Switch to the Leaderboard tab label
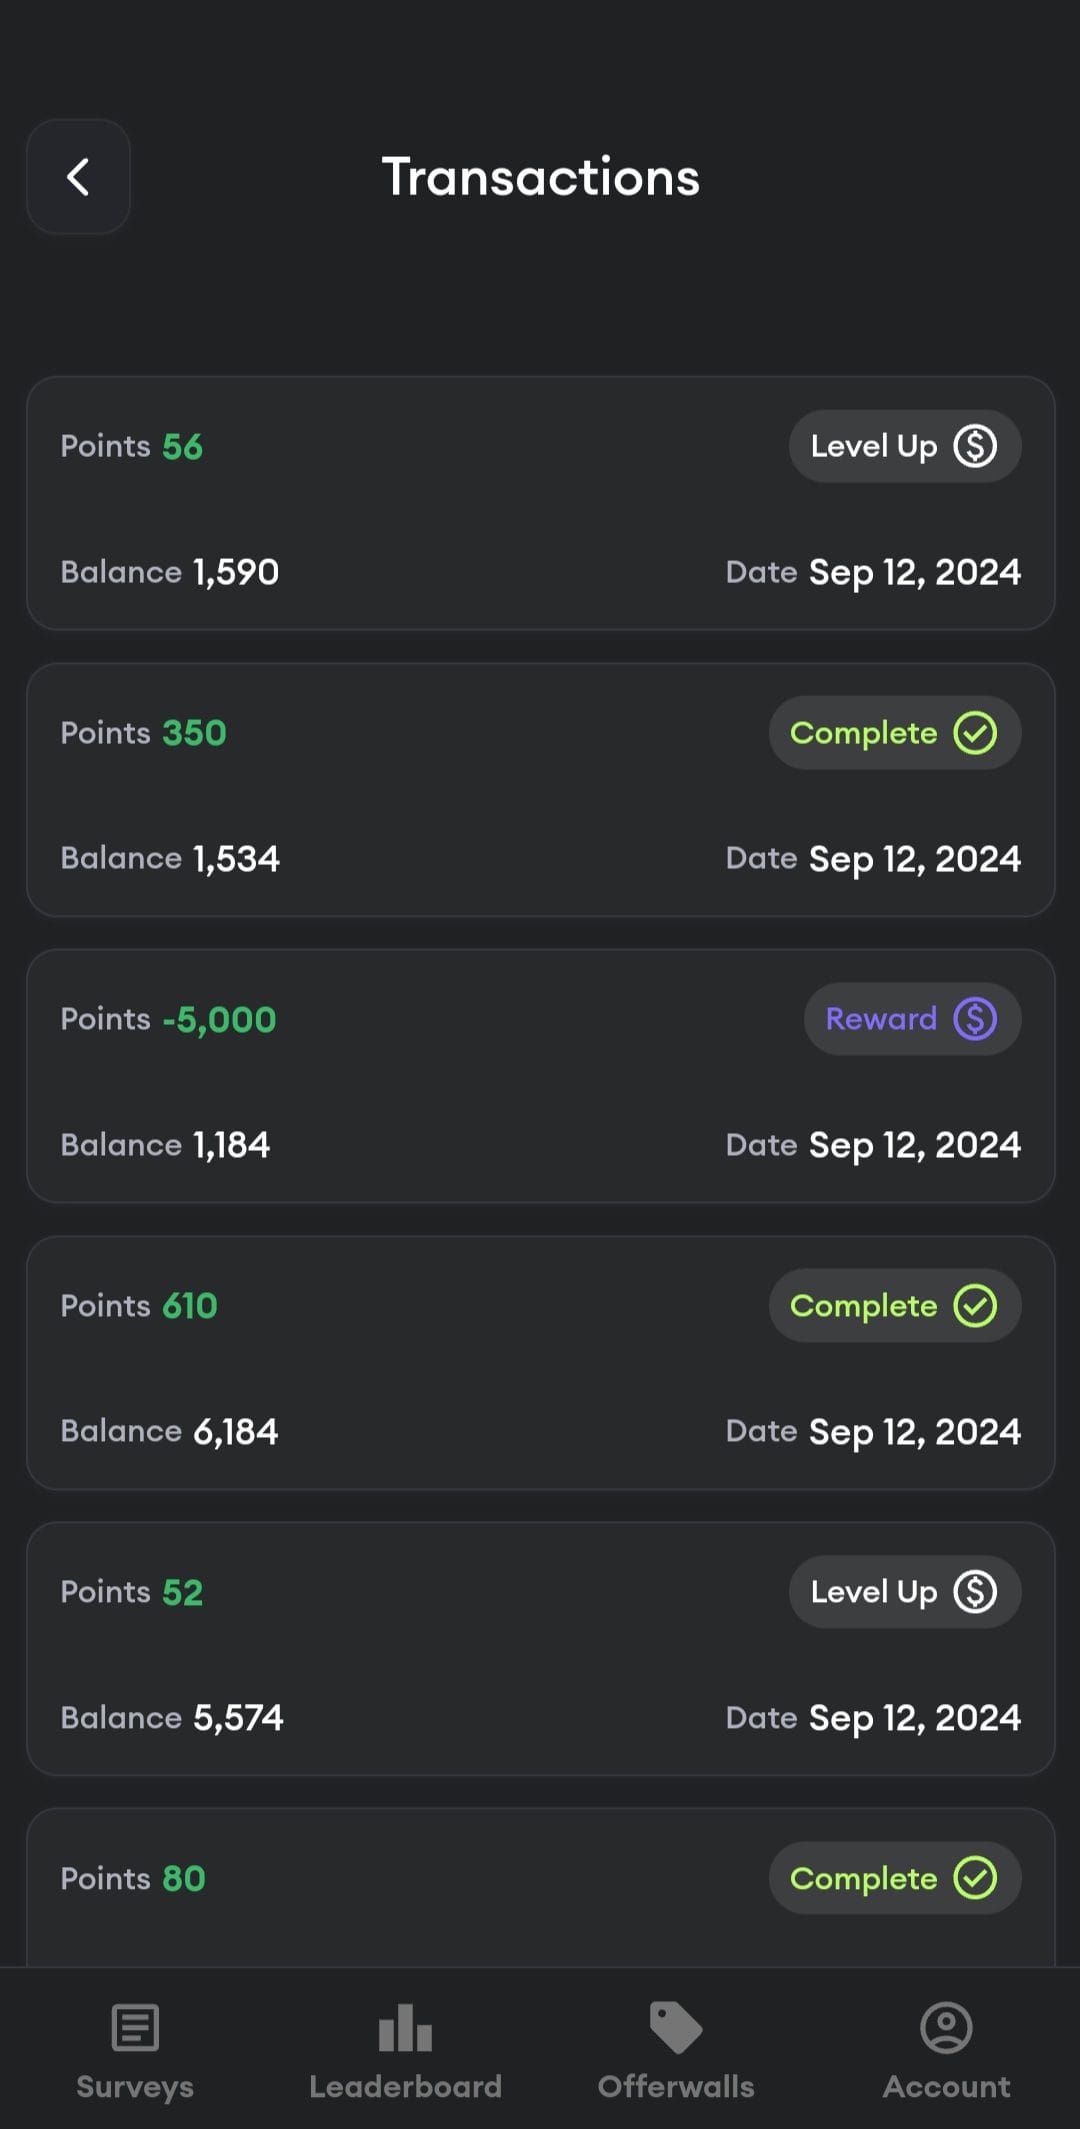The image size is (1080, 2129). [x=405, y=2087]
